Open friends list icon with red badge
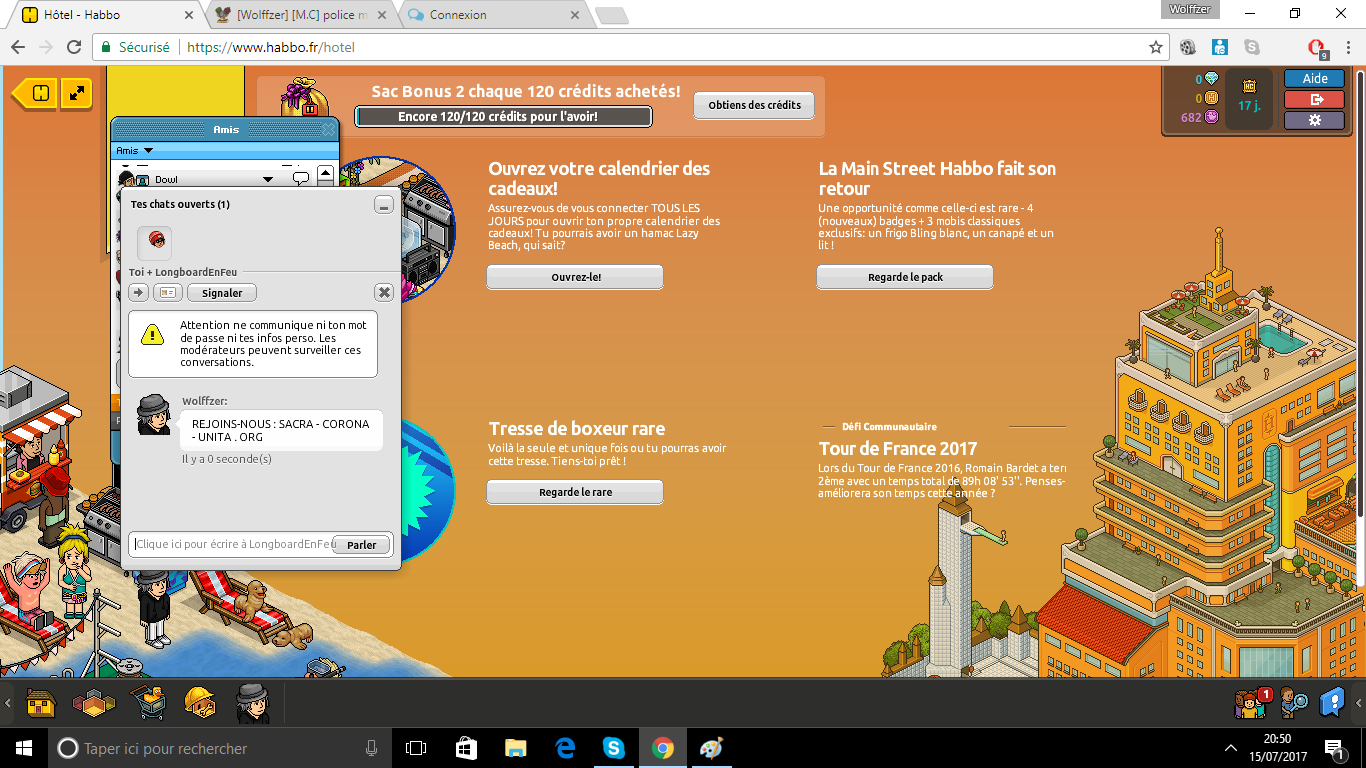 click(1251, 703)
